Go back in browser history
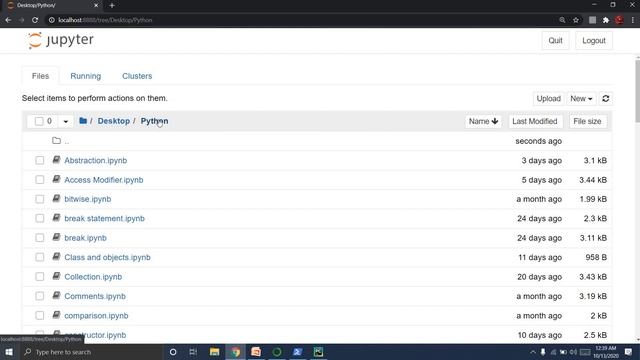This screenshot has height=360, width=640. click(x=8, y=20)
